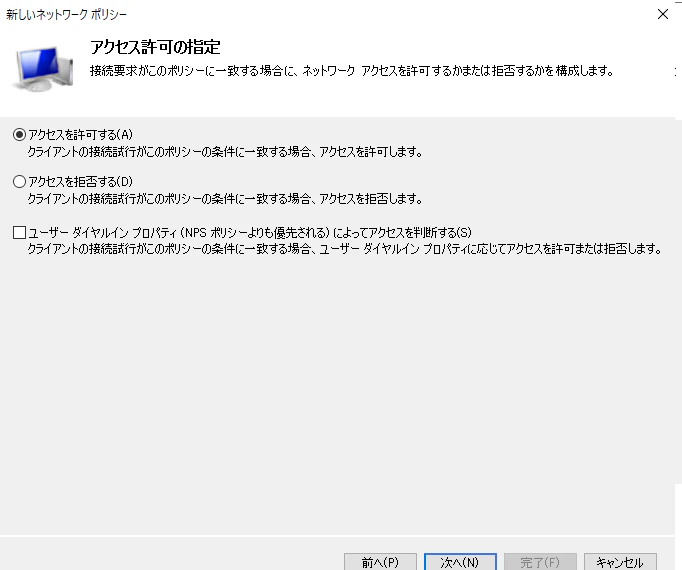Viewport: 682px width, 570px height.
Task: Click the アクセス許可の指定 heading
Action: (155, 47)
